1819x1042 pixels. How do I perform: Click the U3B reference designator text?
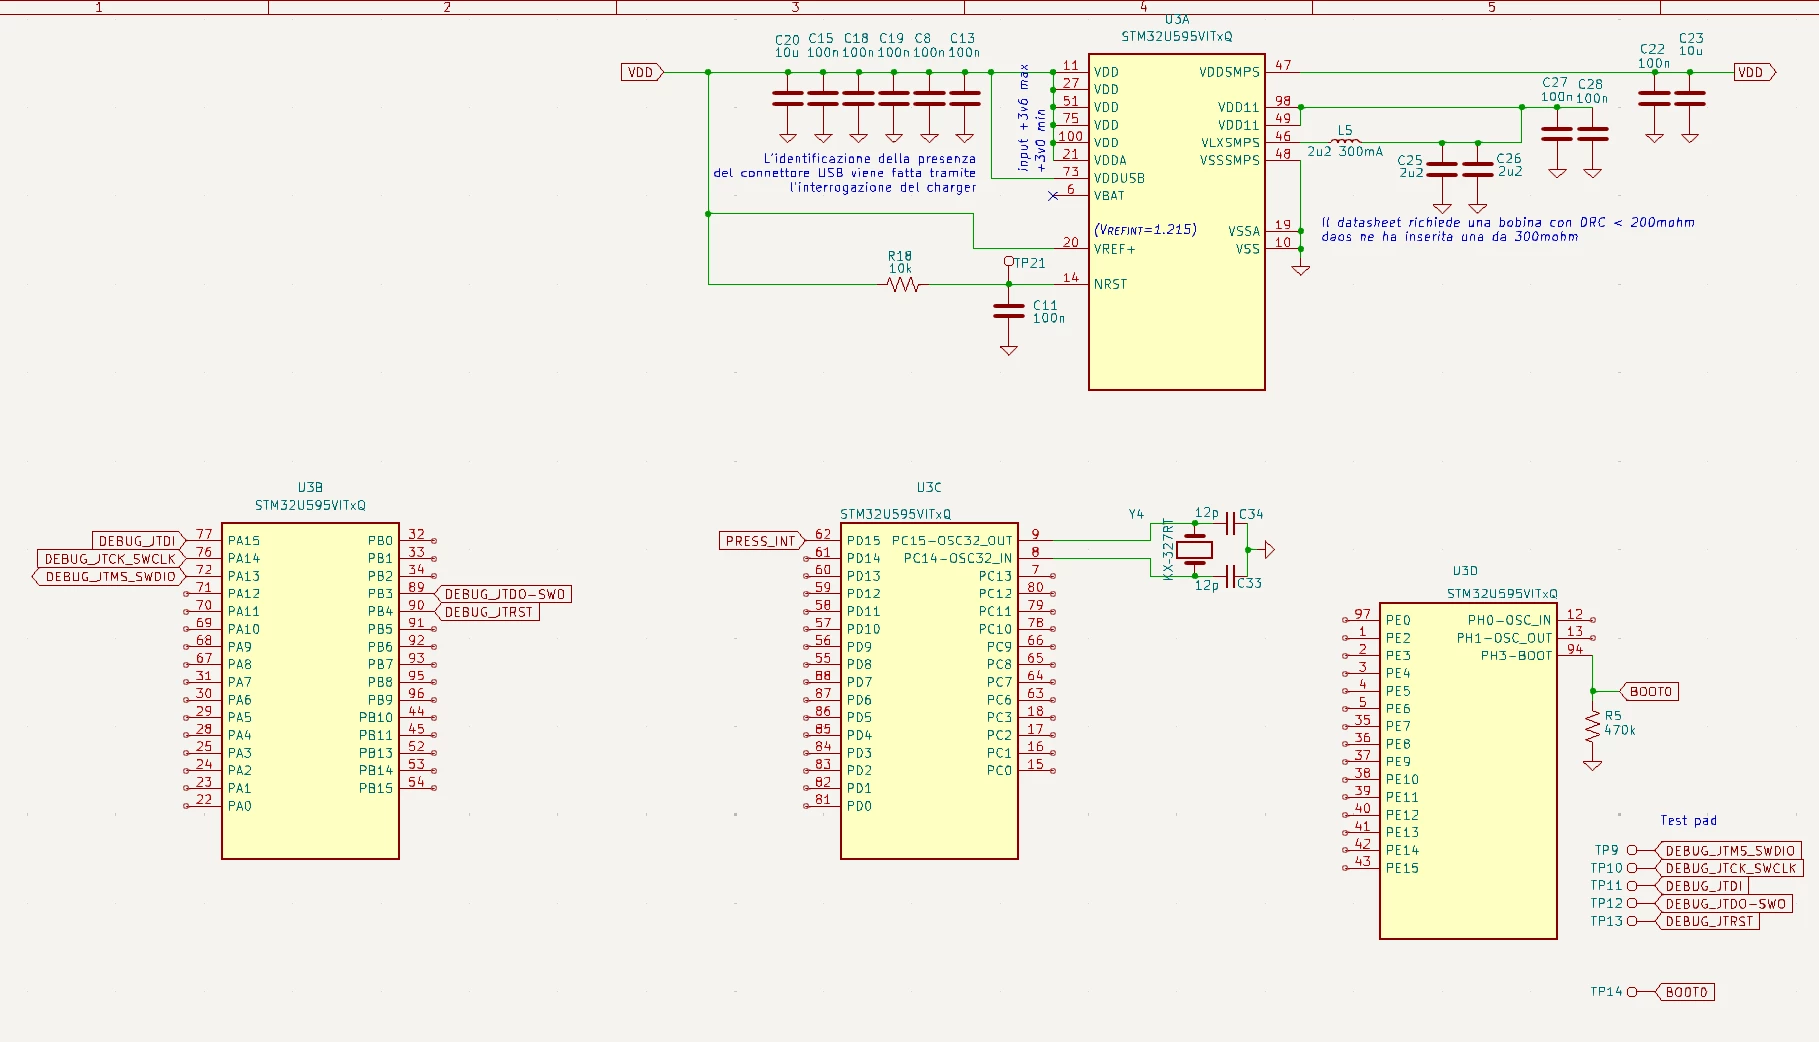(310, 488)
